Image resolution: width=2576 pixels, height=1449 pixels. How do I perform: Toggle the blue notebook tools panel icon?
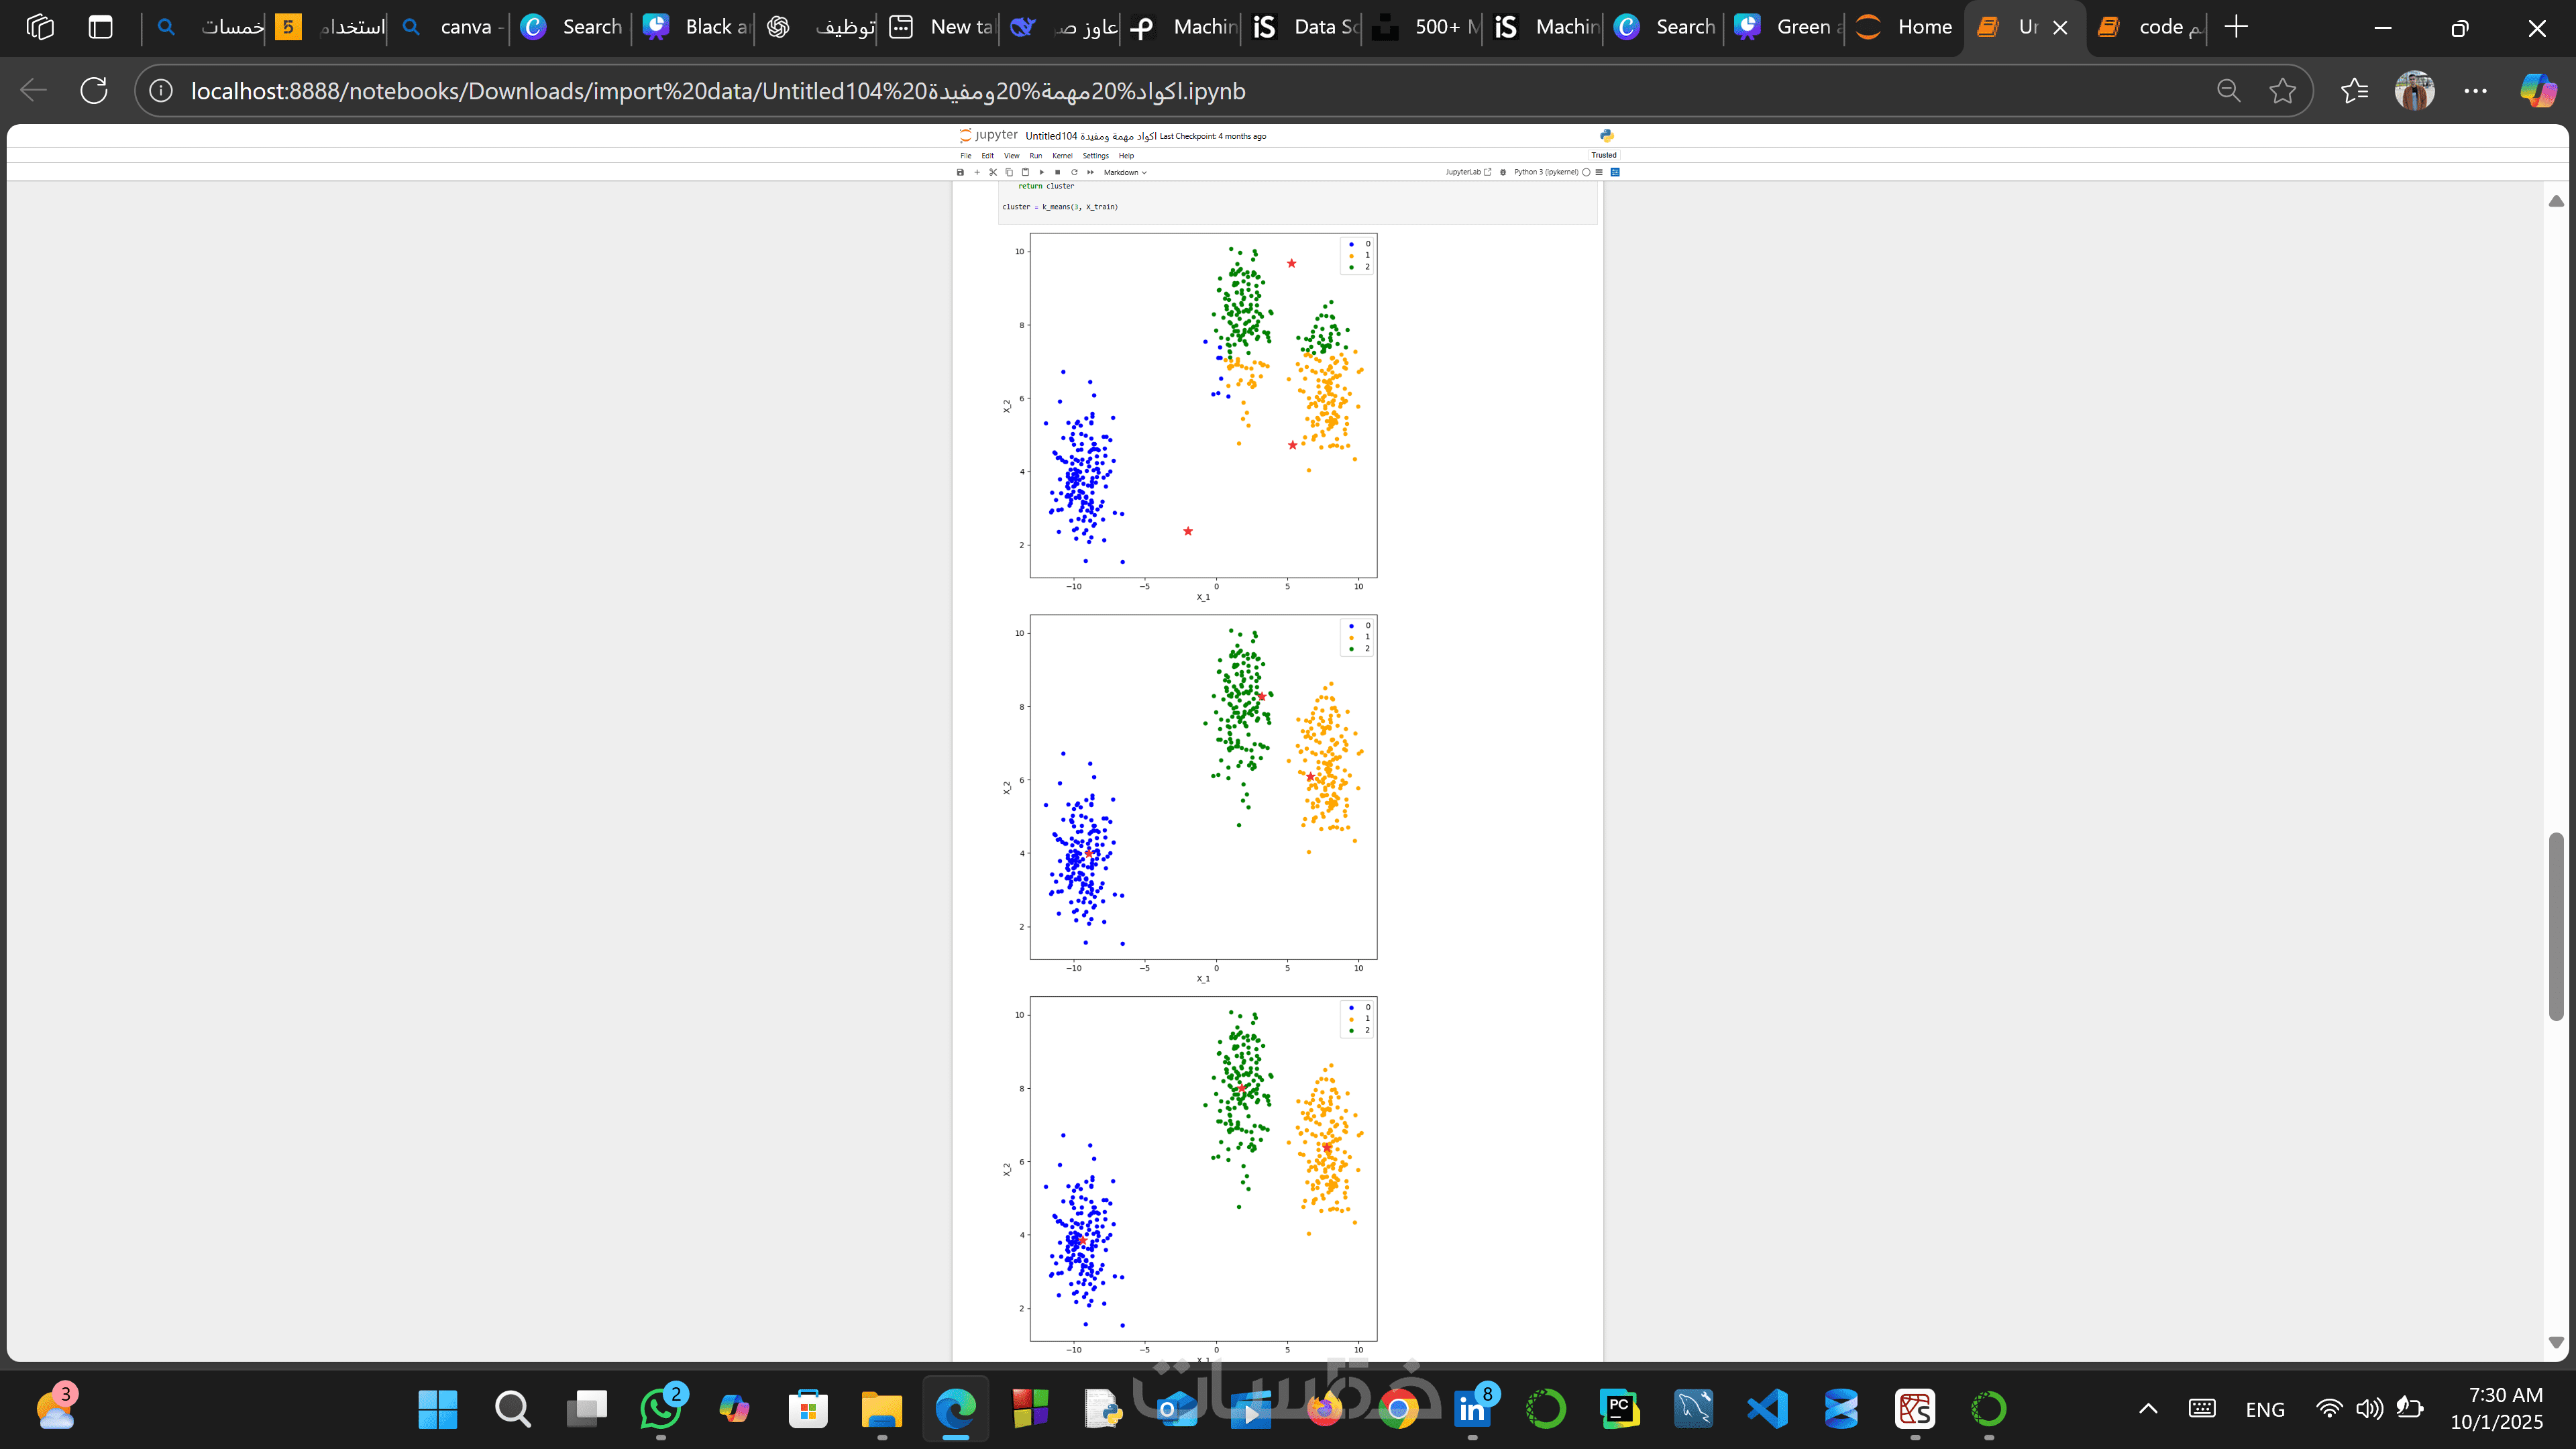1615,172
